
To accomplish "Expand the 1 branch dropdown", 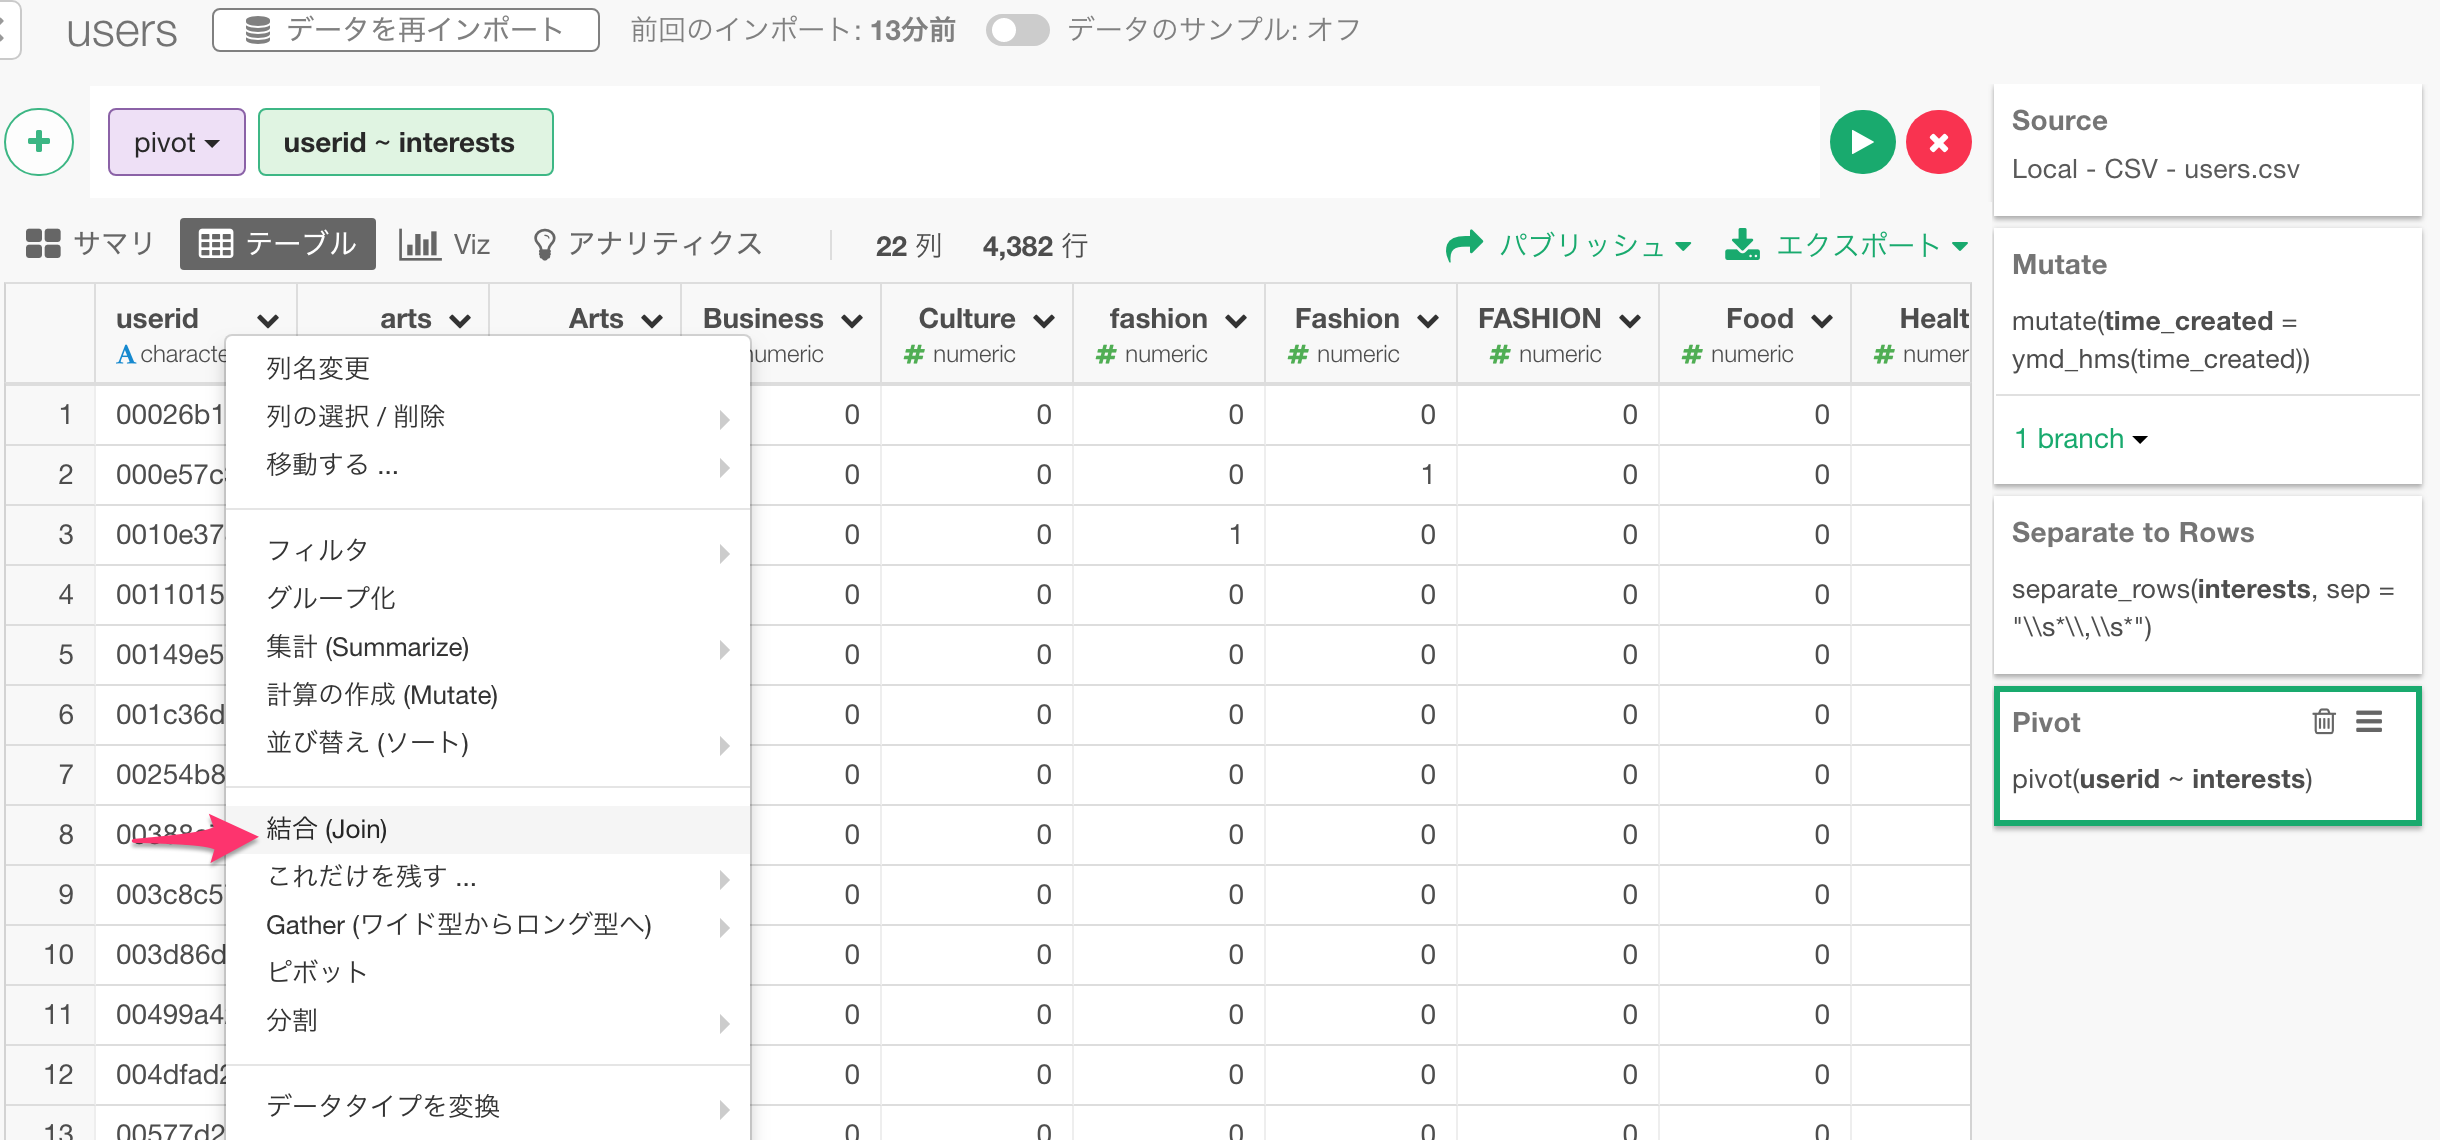I will [x=2080, y=438].
